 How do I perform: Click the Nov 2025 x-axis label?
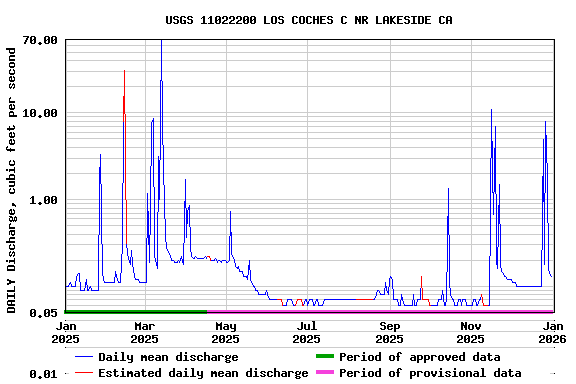click(471, 332)
